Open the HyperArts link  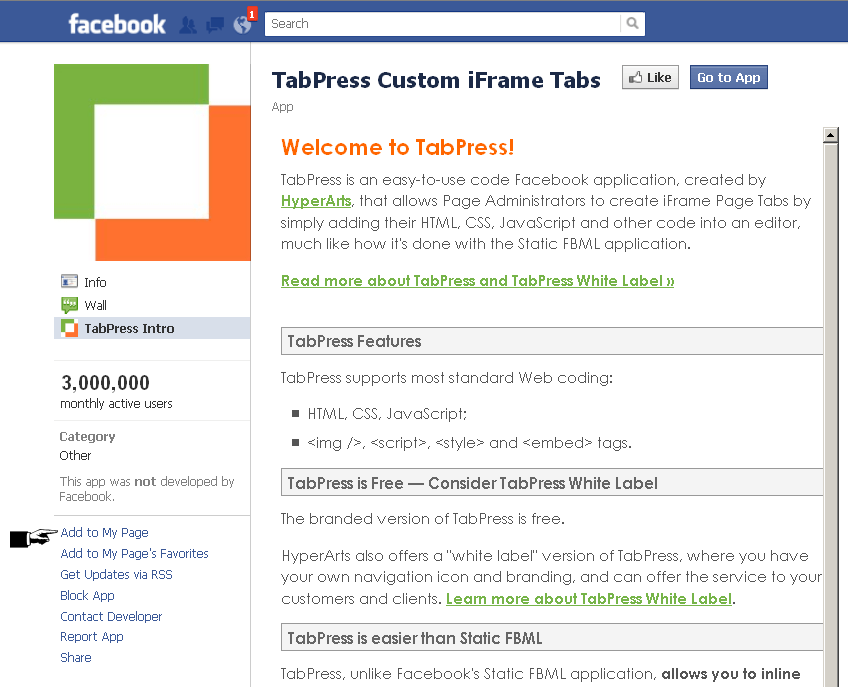(x=315, y=201)
